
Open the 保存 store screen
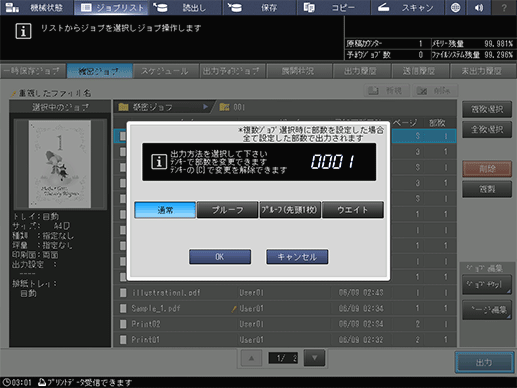(x=260, y=7)
